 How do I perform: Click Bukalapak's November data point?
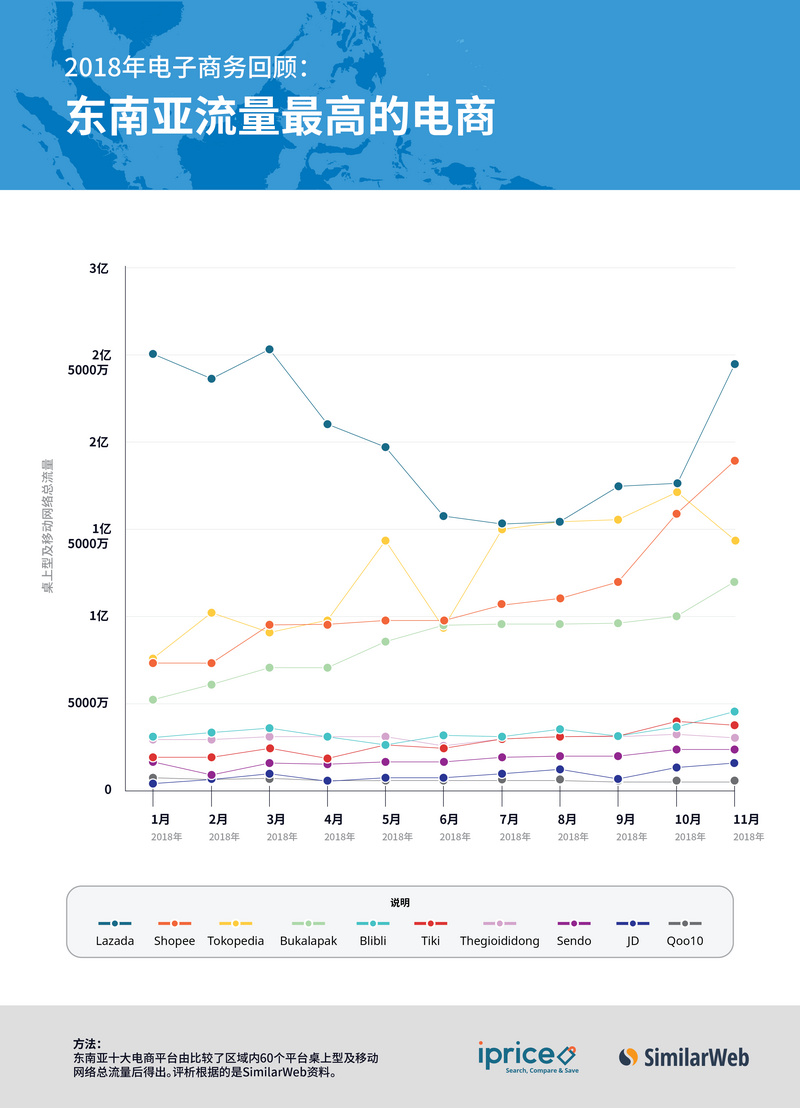click(734, 582)
